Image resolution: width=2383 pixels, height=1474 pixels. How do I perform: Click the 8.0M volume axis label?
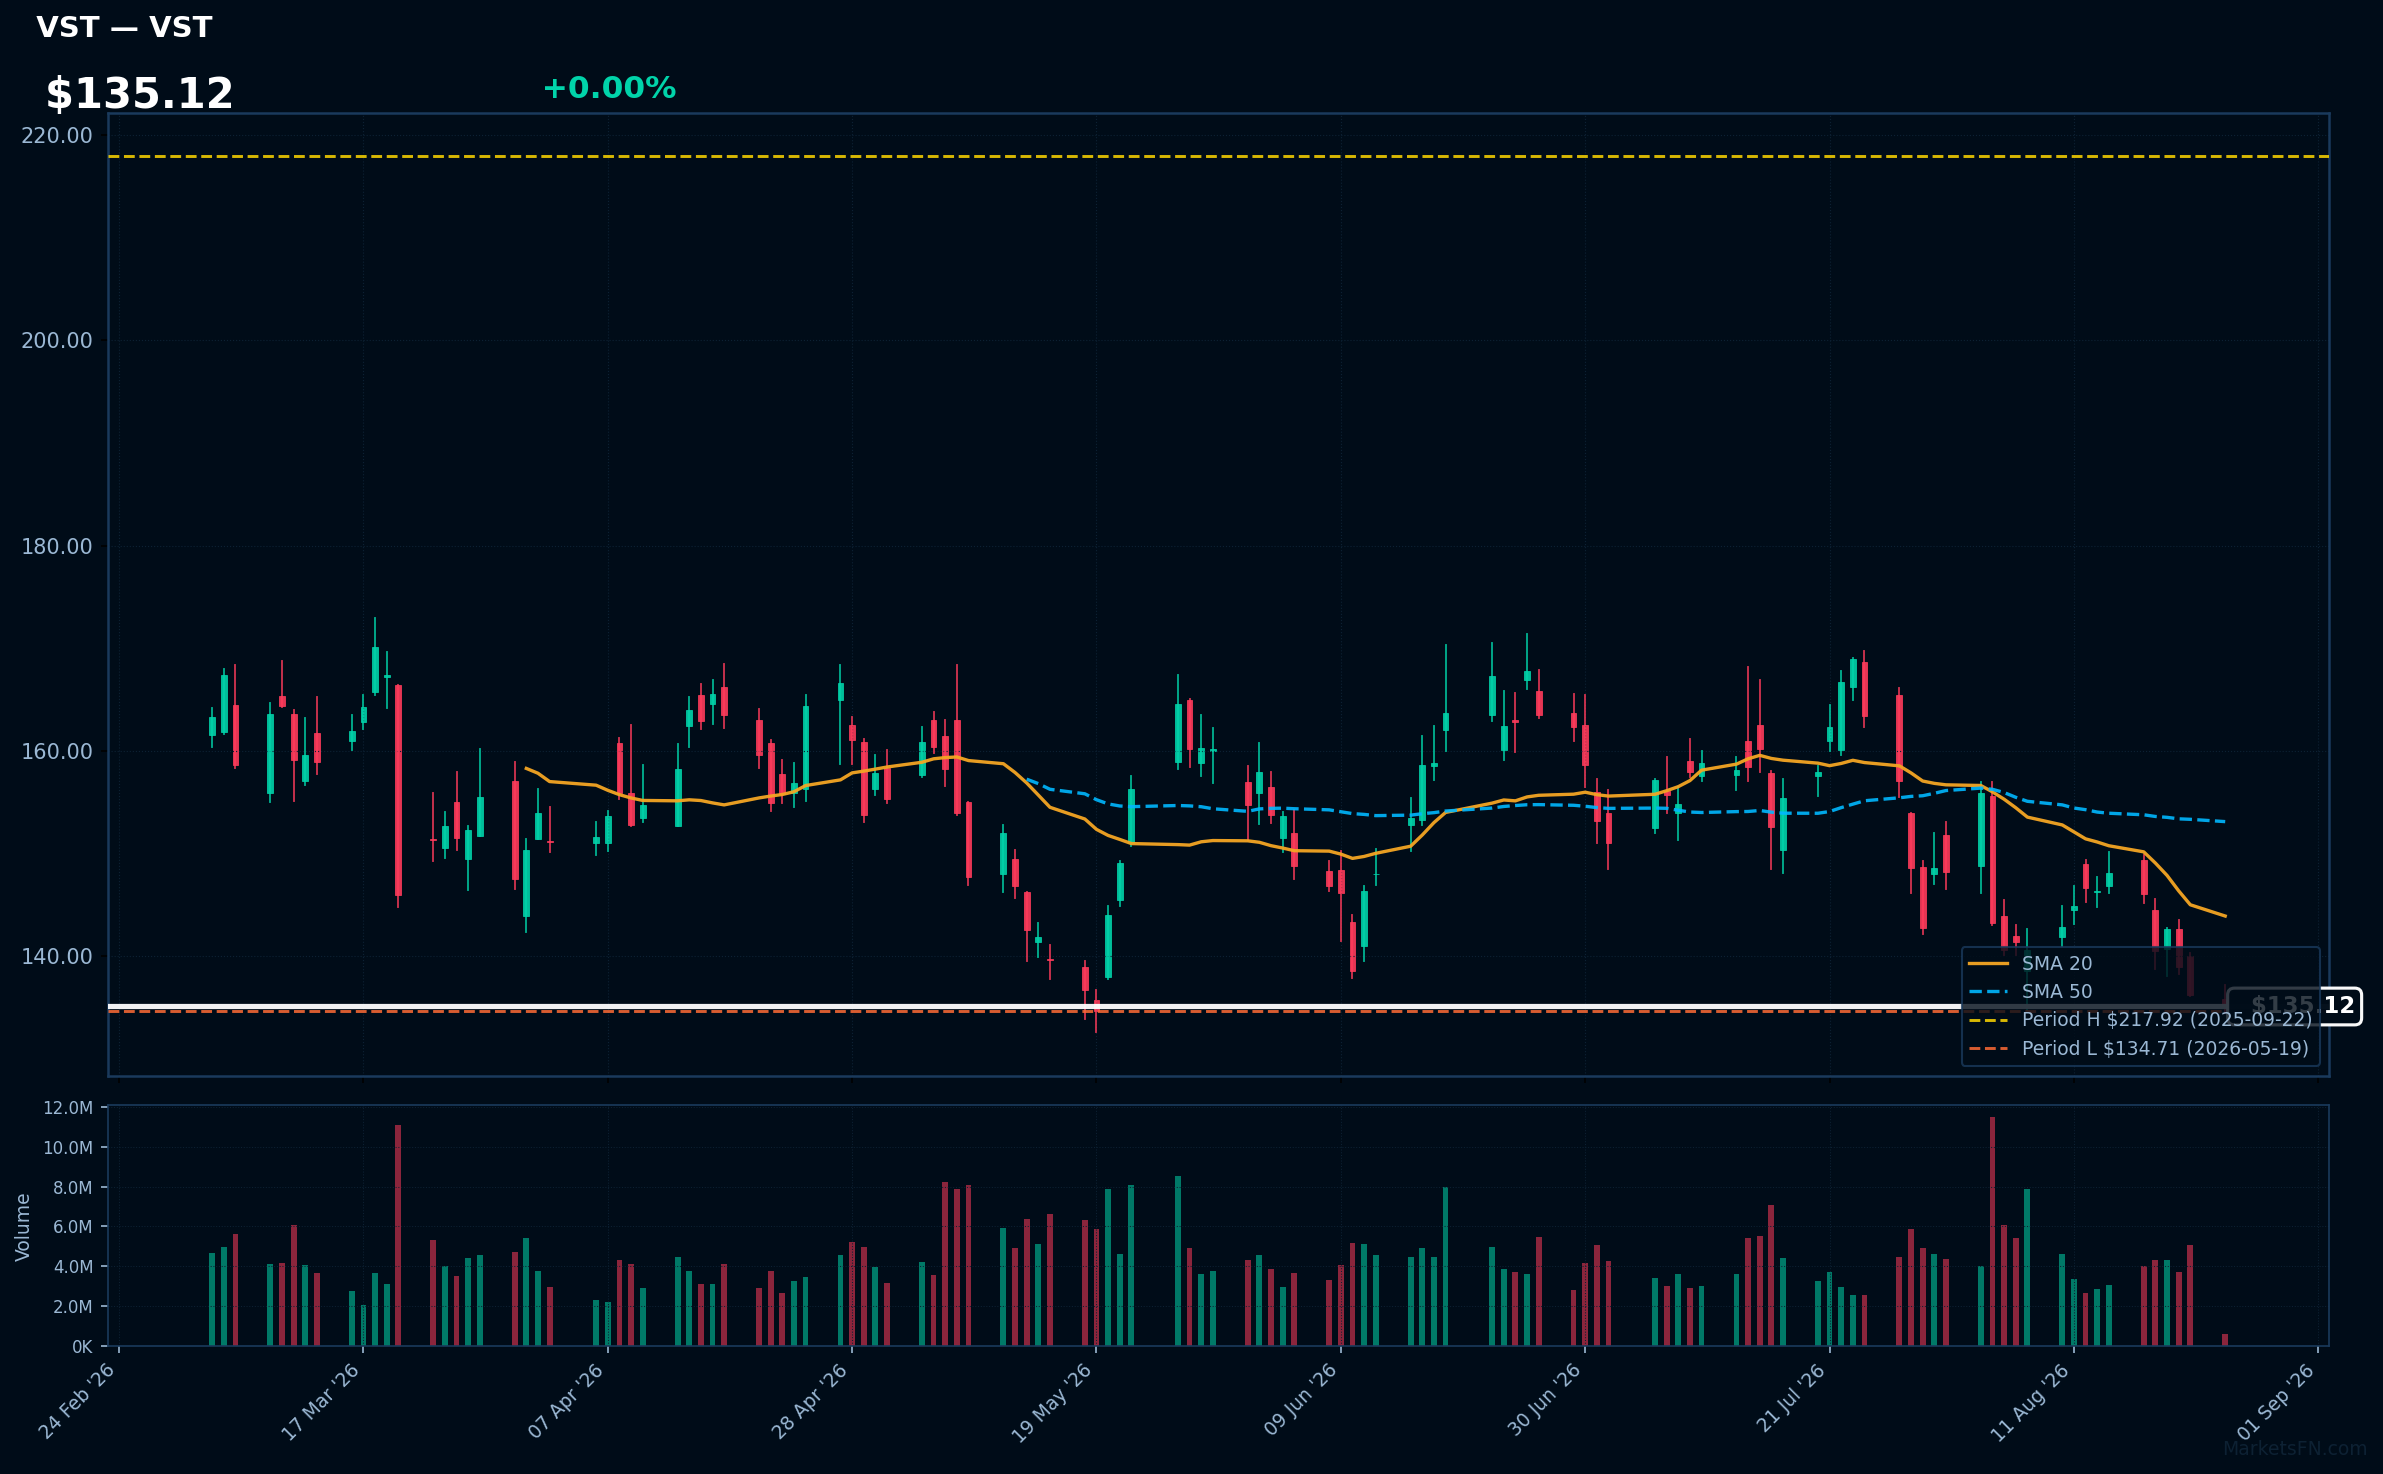pyautogui.click(x=73, y=1188)
